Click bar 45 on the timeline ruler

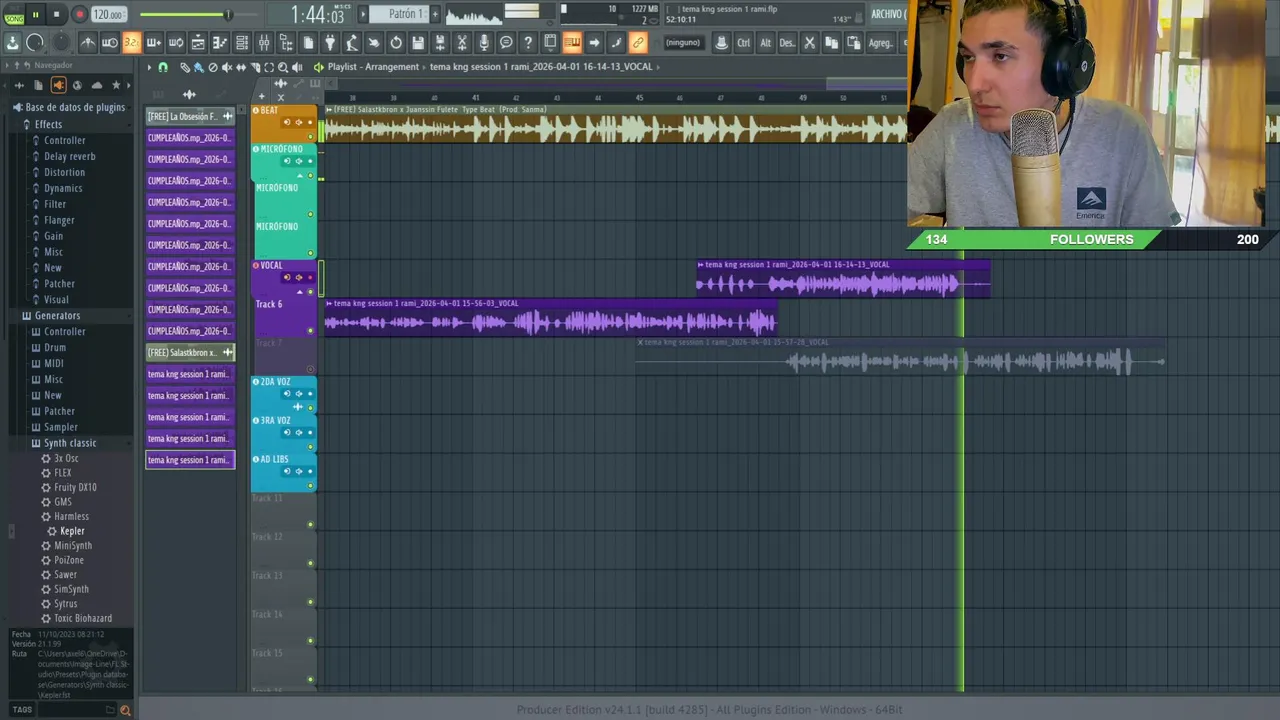pos(639,97)
